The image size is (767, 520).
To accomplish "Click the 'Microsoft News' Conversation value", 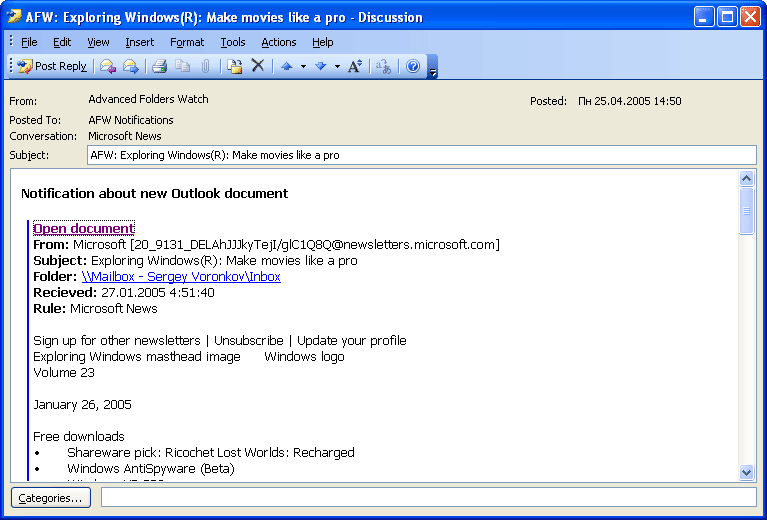I will [x=125, y=136].
